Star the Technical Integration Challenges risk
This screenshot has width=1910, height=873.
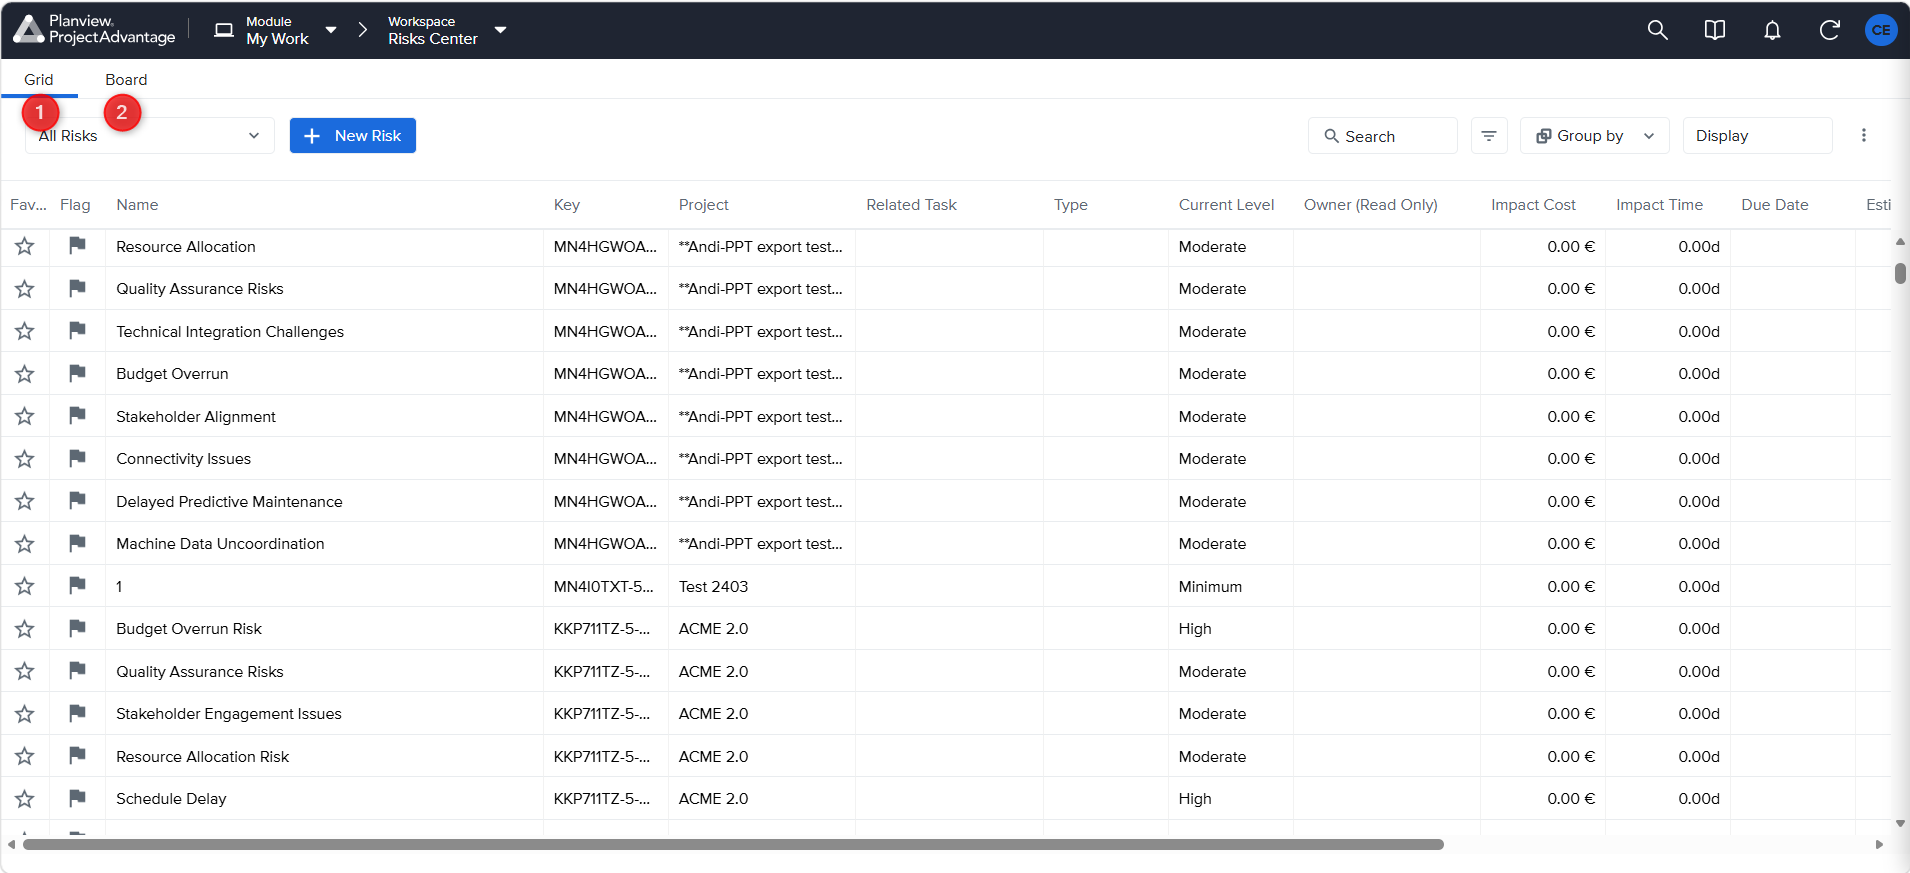pyautogui.click(x=25, y=331)
